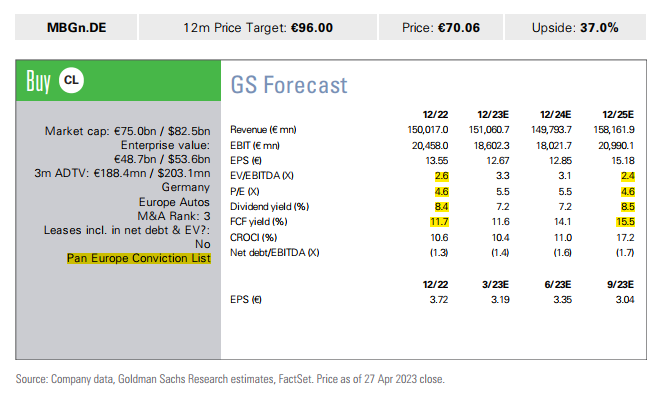
Task: Click the Source footnote text
Action: 230,379
